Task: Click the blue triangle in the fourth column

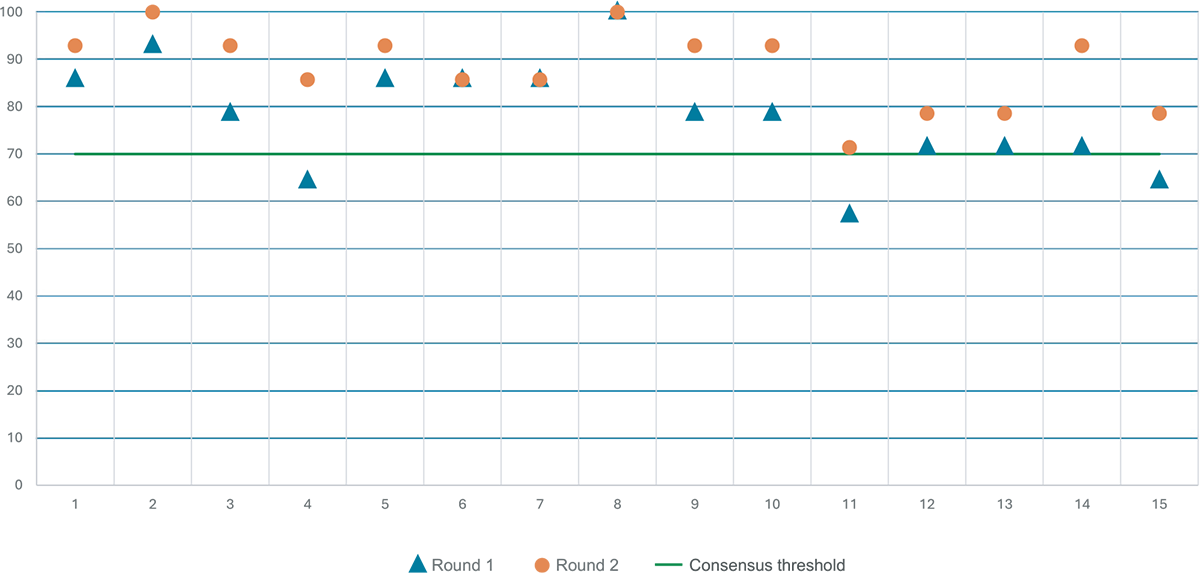Action: coord(307,180)
